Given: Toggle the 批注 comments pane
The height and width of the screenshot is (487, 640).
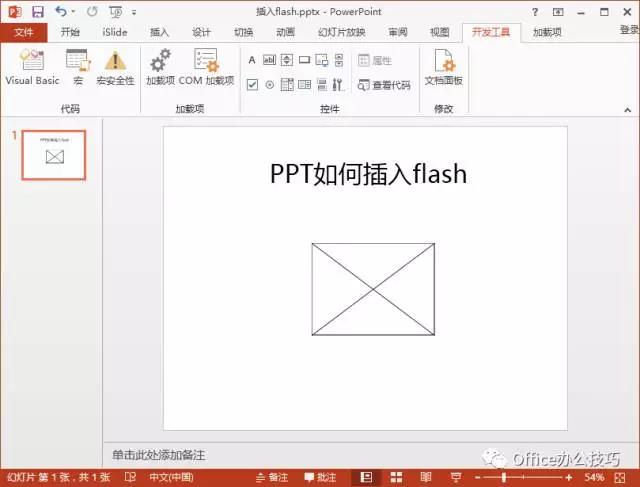Looking at the screenshot, I should tap(320, 477).
